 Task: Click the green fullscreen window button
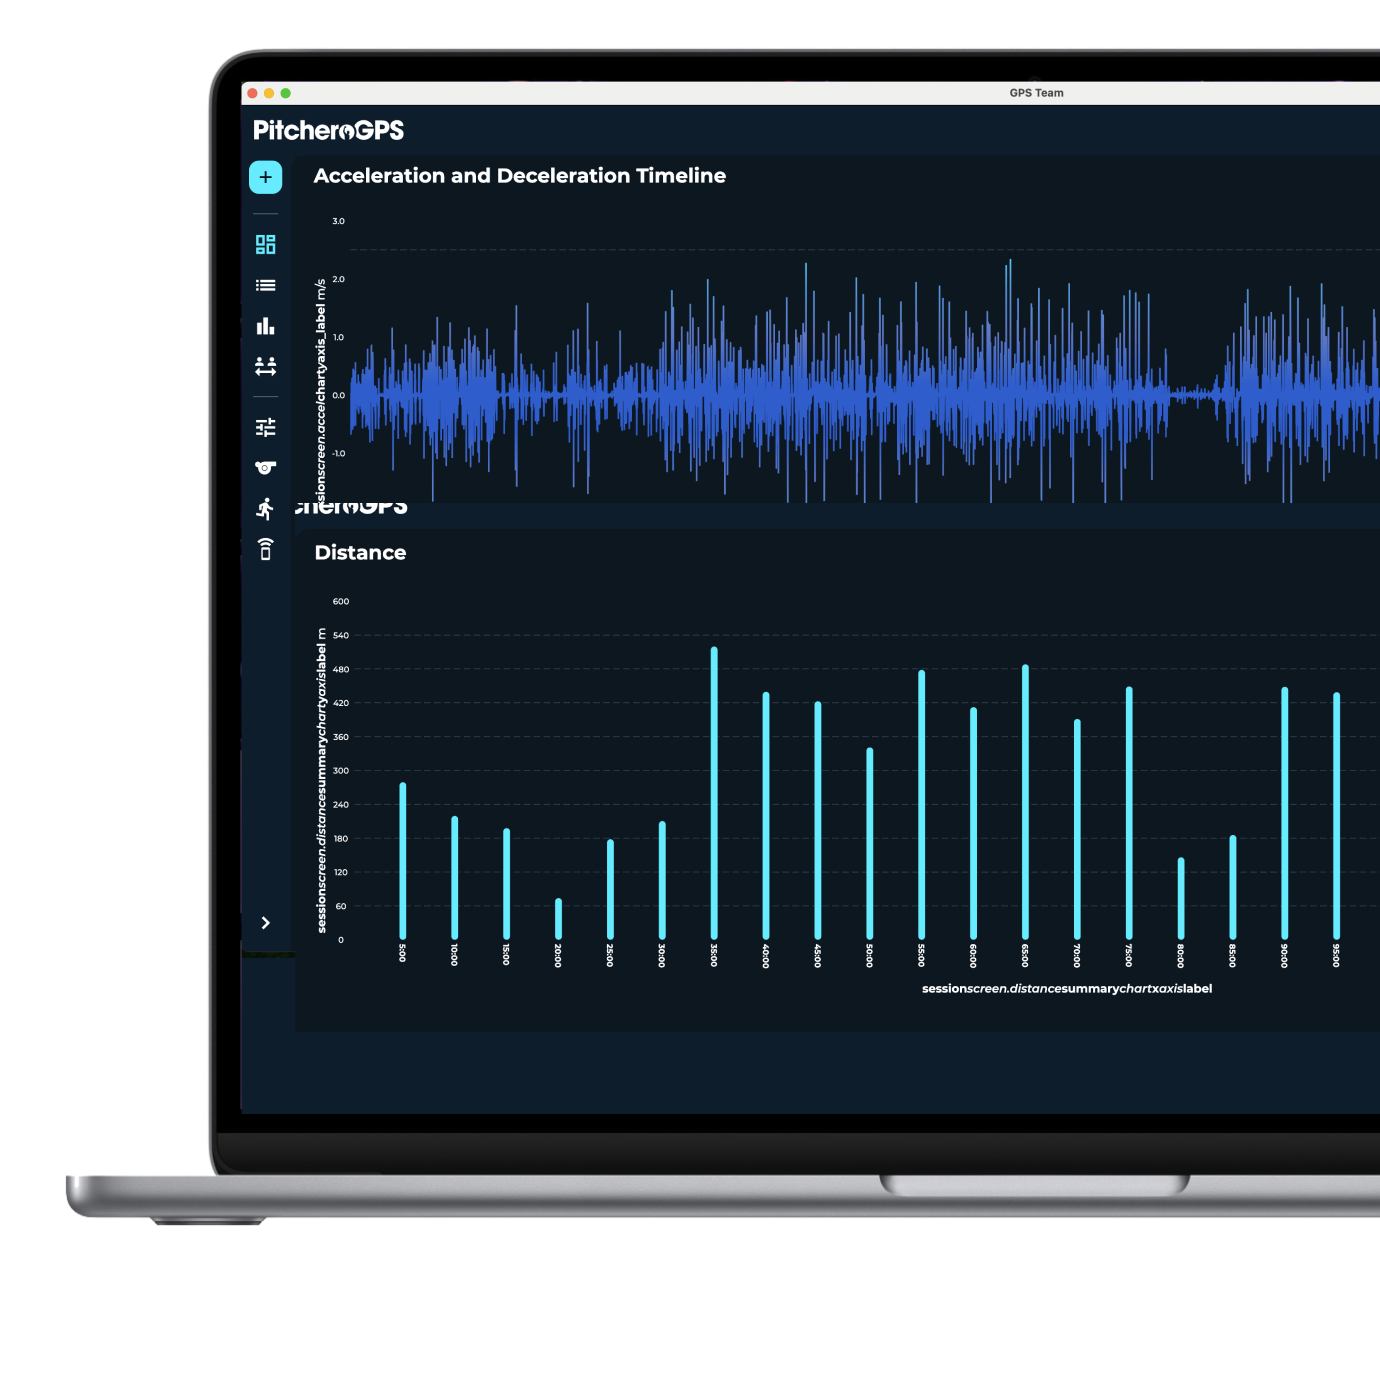coord(285,93)
